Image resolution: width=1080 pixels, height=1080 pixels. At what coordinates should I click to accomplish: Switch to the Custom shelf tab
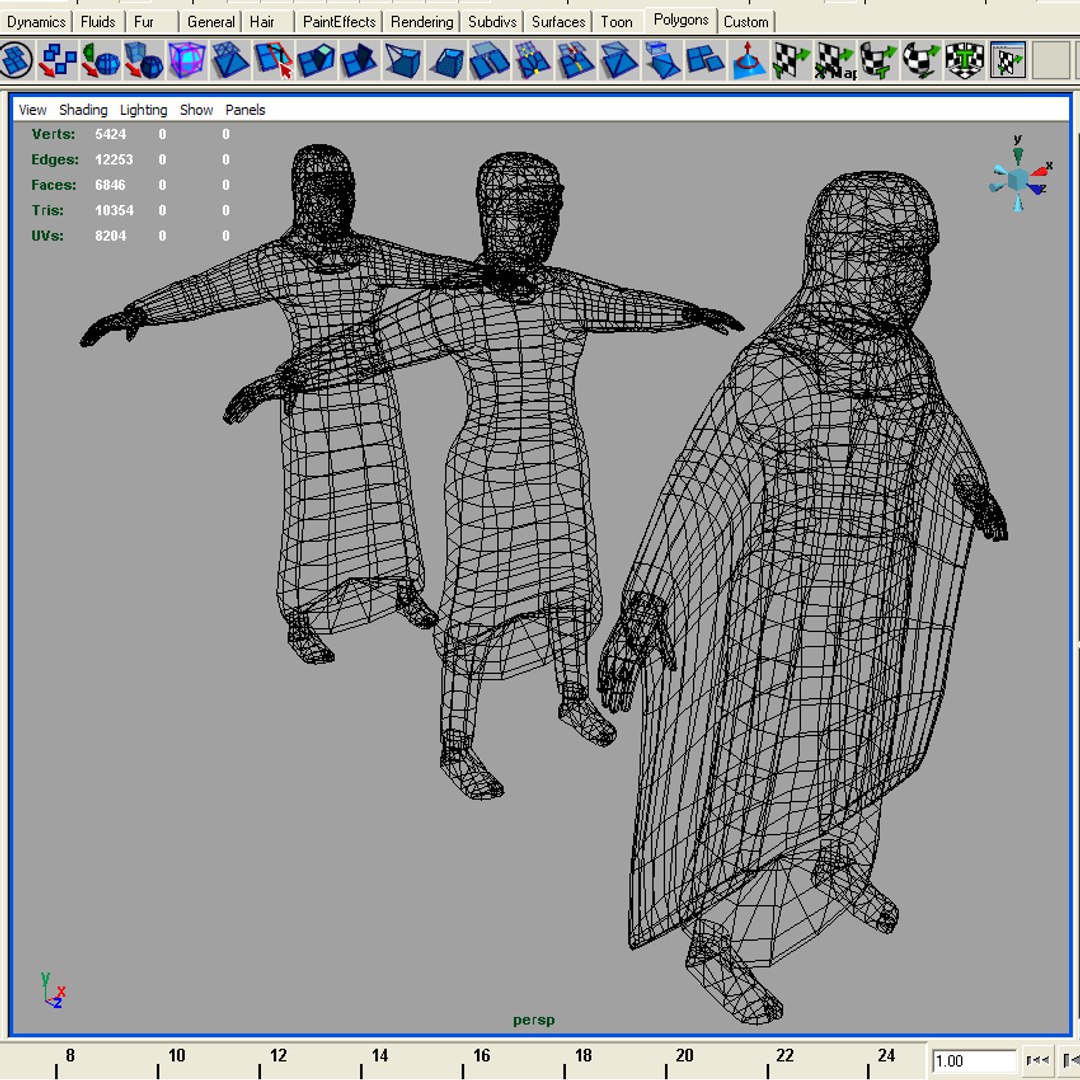coord(746,22)
